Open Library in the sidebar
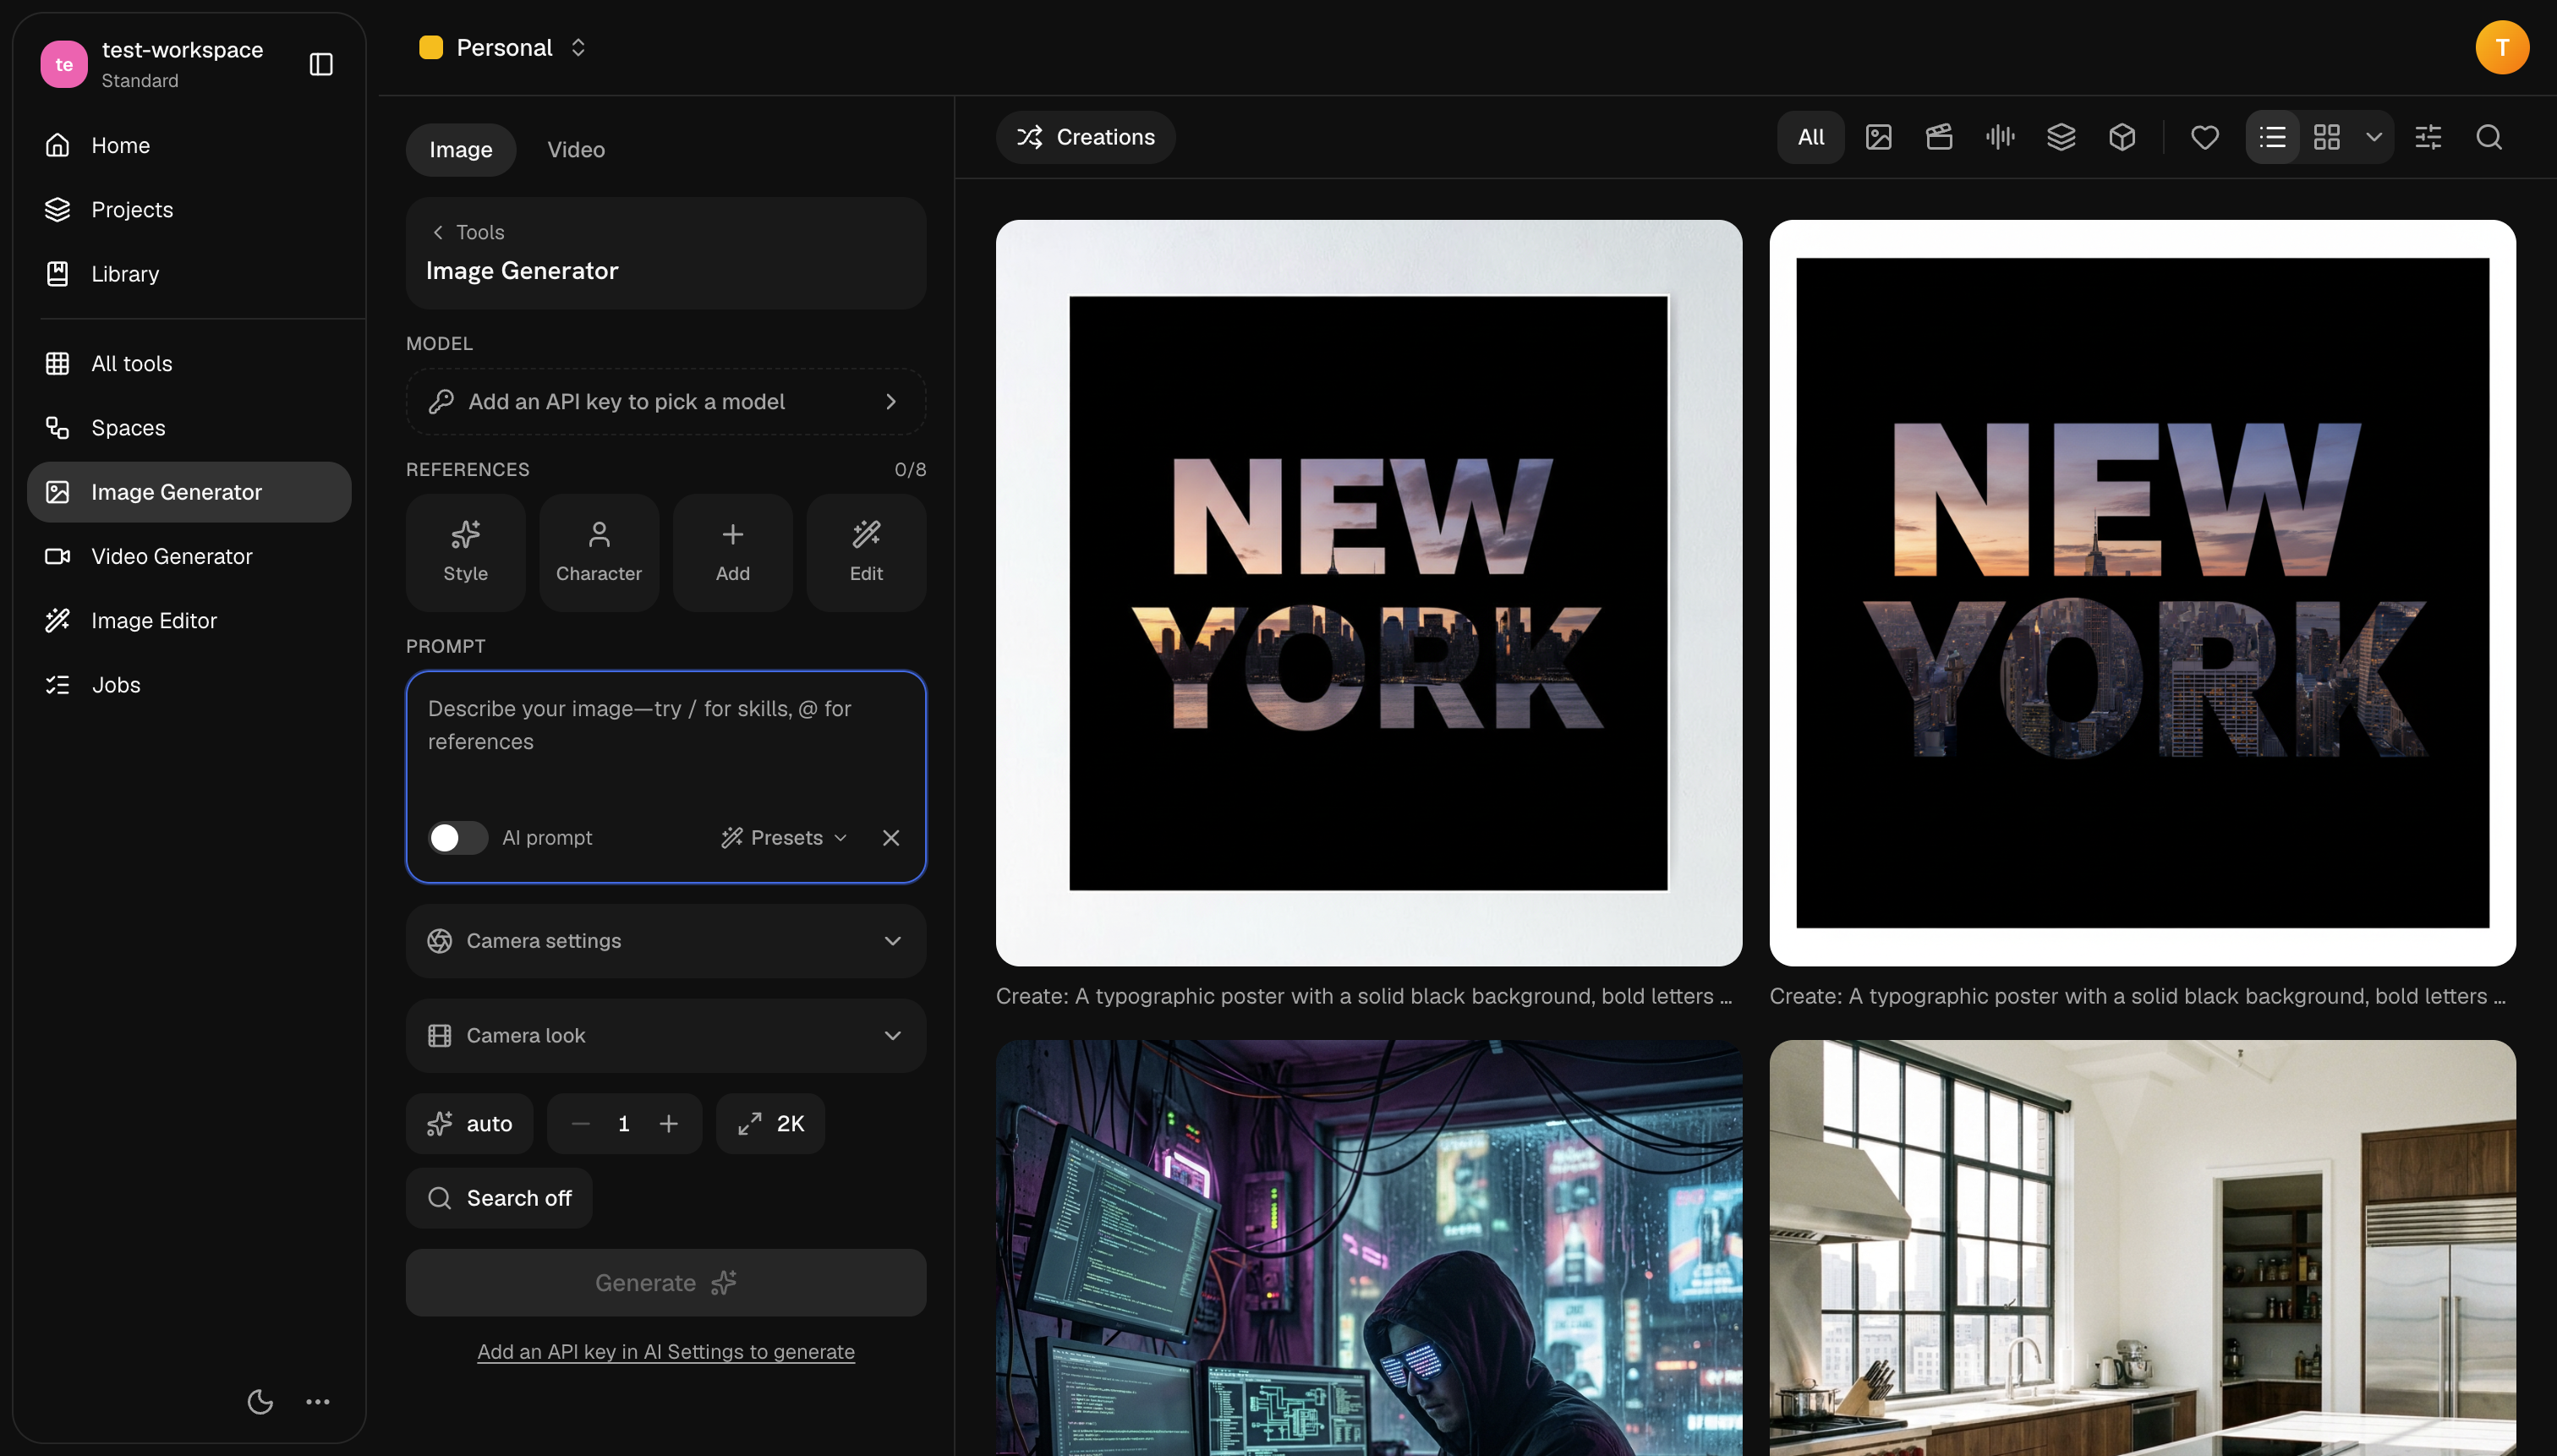Viewport: 2557px width, 1456px height. [189, 274]
